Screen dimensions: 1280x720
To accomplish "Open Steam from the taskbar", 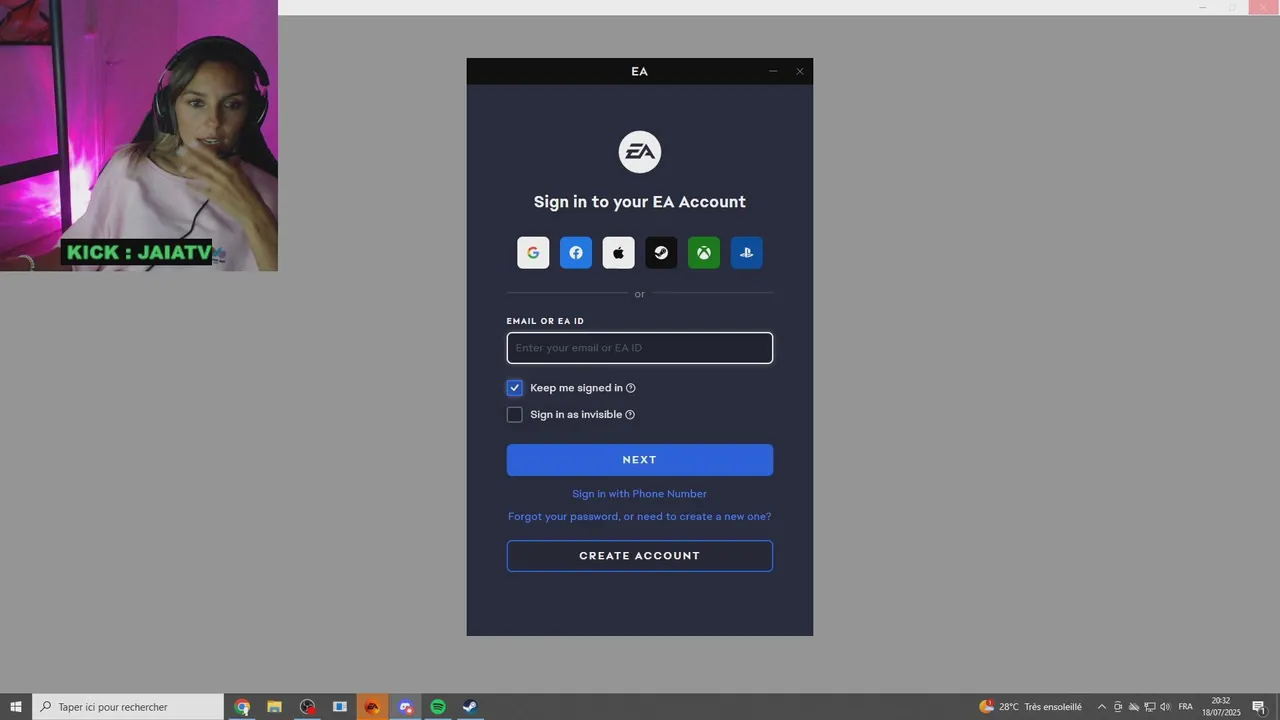I will [x=470, y=707].
